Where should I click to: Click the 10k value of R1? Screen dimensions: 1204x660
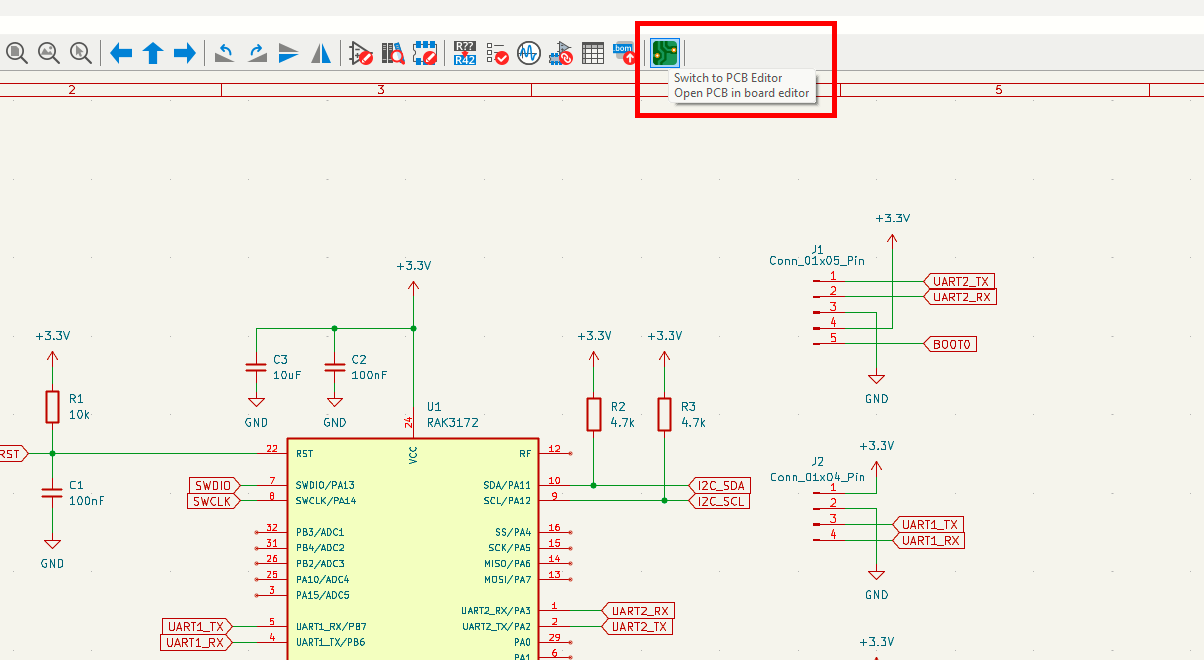(x=79, y=414)
